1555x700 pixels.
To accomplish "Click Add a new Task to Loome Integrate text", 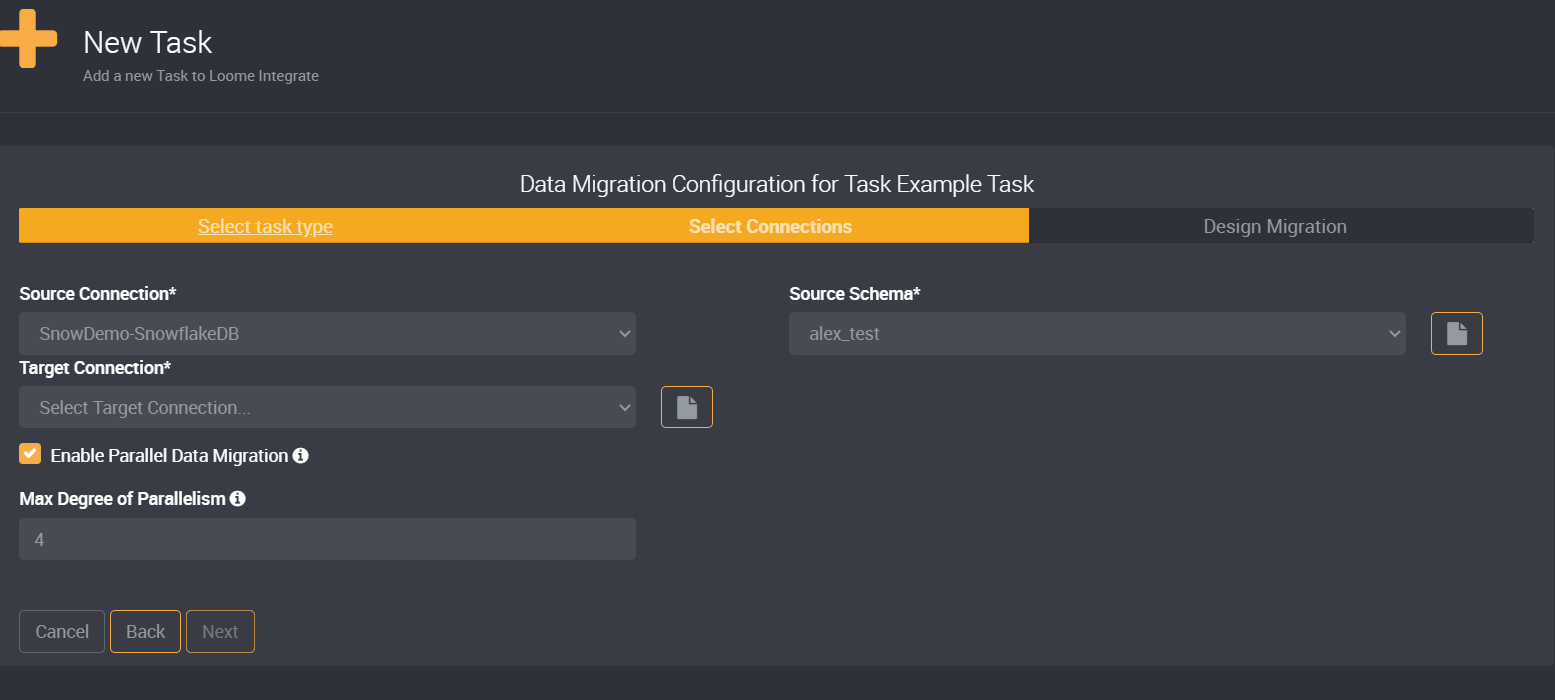I will [x=201, y=75].
